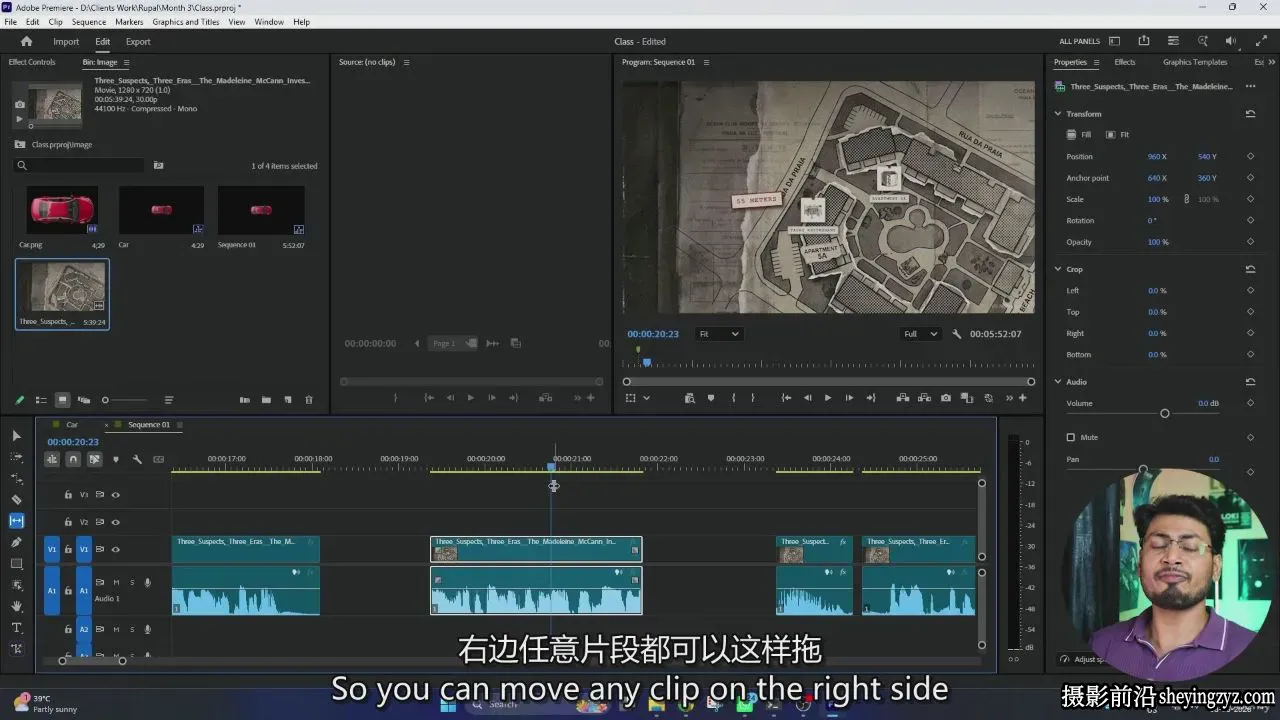Switch to the Effects panel tab
Screen dimensions: 1280x720
pyautogui.click(x=1125, y=62)
